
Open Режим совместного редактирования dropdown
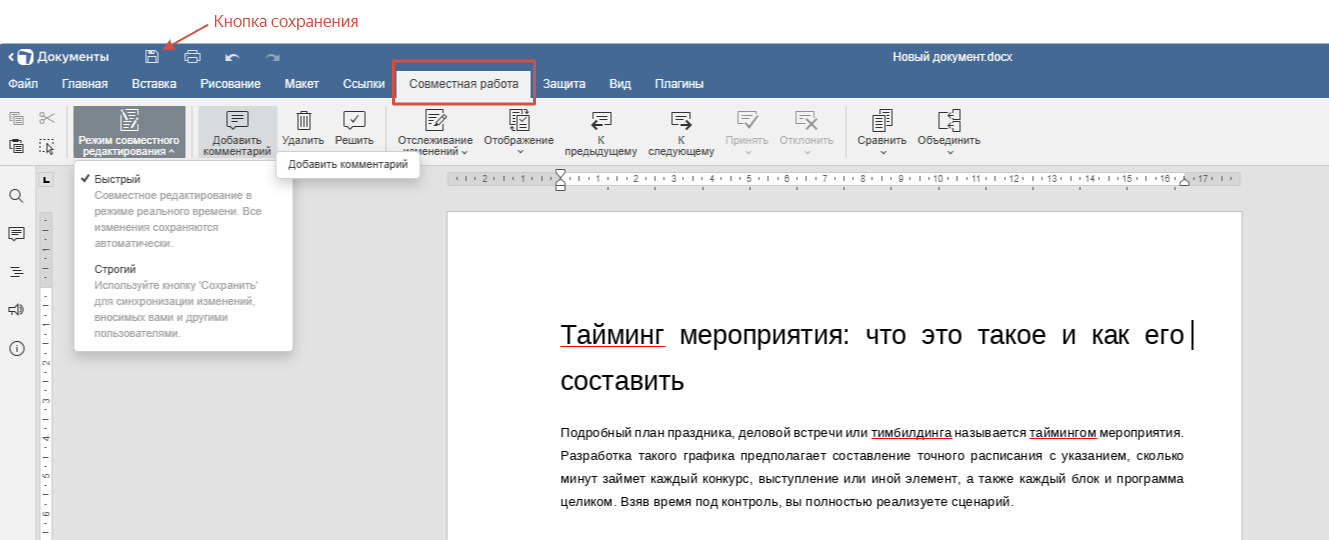click(129, 133)
